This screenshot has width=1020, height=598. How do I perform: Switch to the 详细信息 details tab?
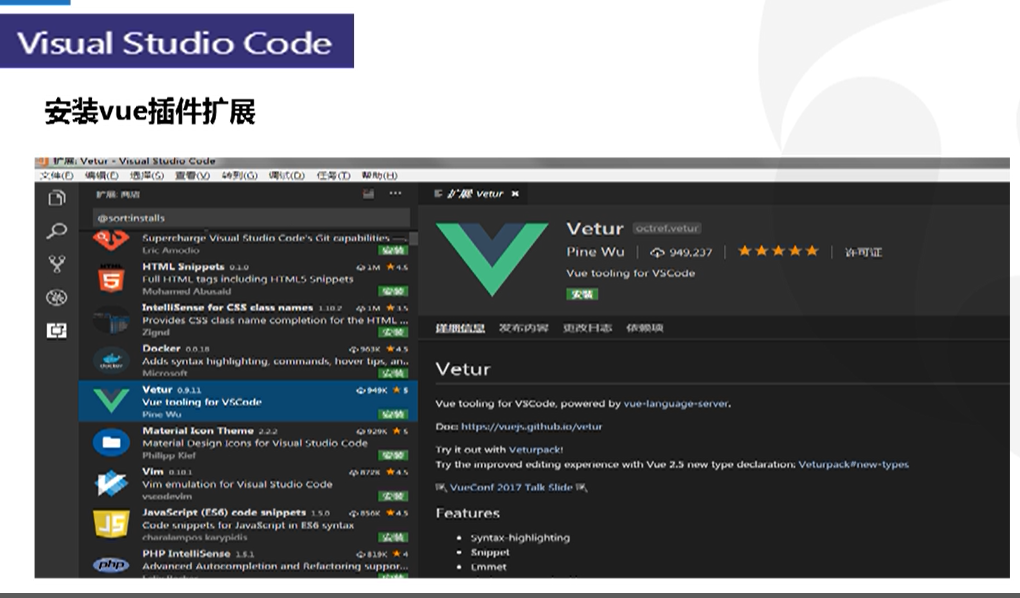460,328
